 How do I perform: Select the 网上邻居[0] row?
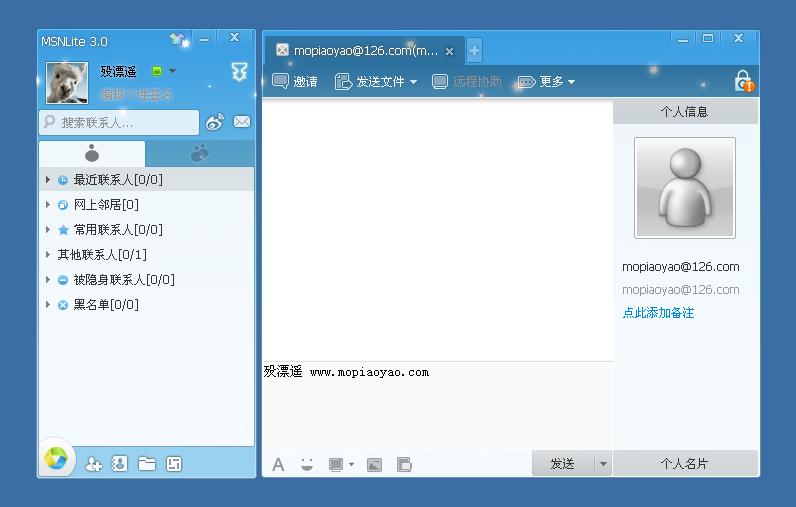coord(146,205)
